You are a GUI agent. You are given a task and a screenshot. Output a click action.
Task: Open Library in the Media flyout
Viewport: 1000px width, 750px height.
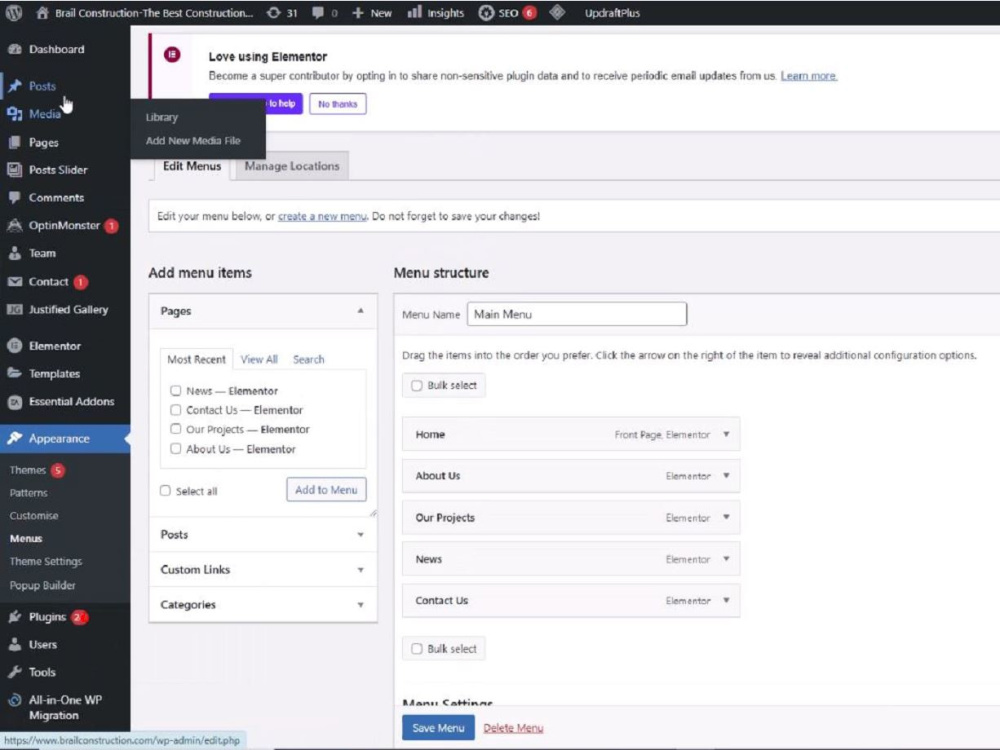[161, 117]
